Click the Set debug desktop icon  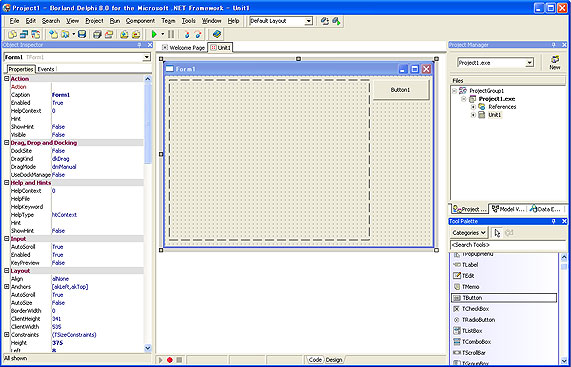tap(336, 21)
